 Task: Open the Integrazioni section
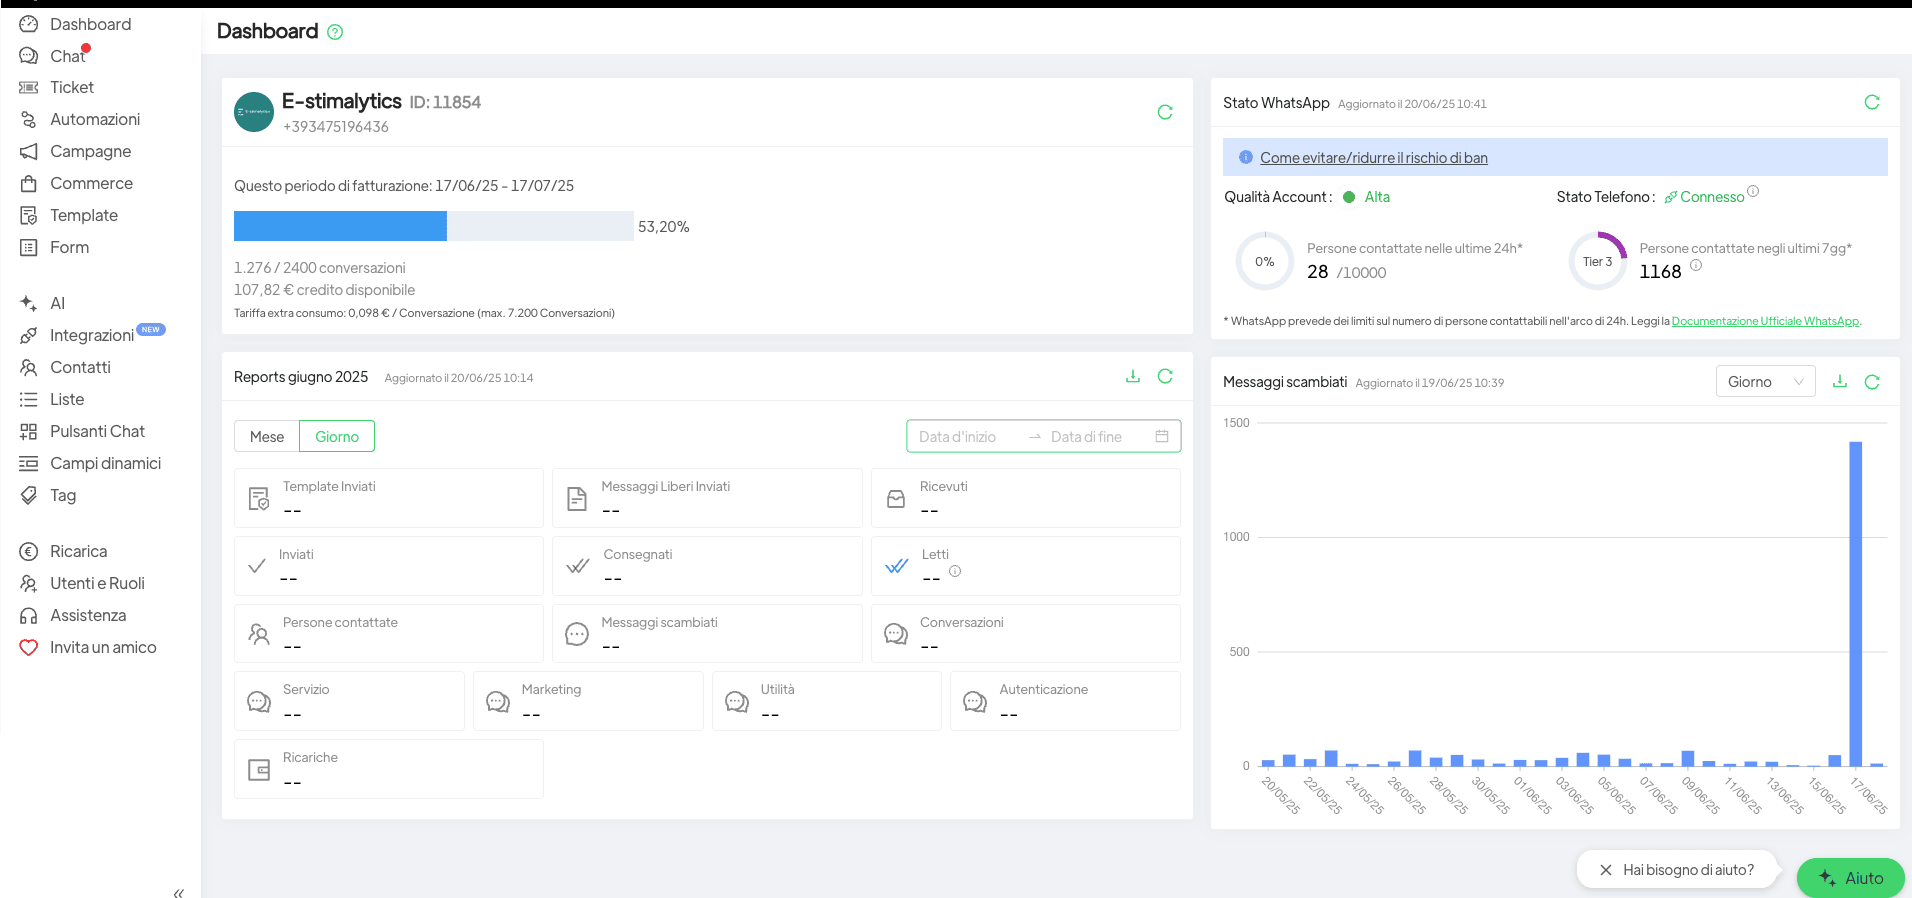[x=91, y=335]
